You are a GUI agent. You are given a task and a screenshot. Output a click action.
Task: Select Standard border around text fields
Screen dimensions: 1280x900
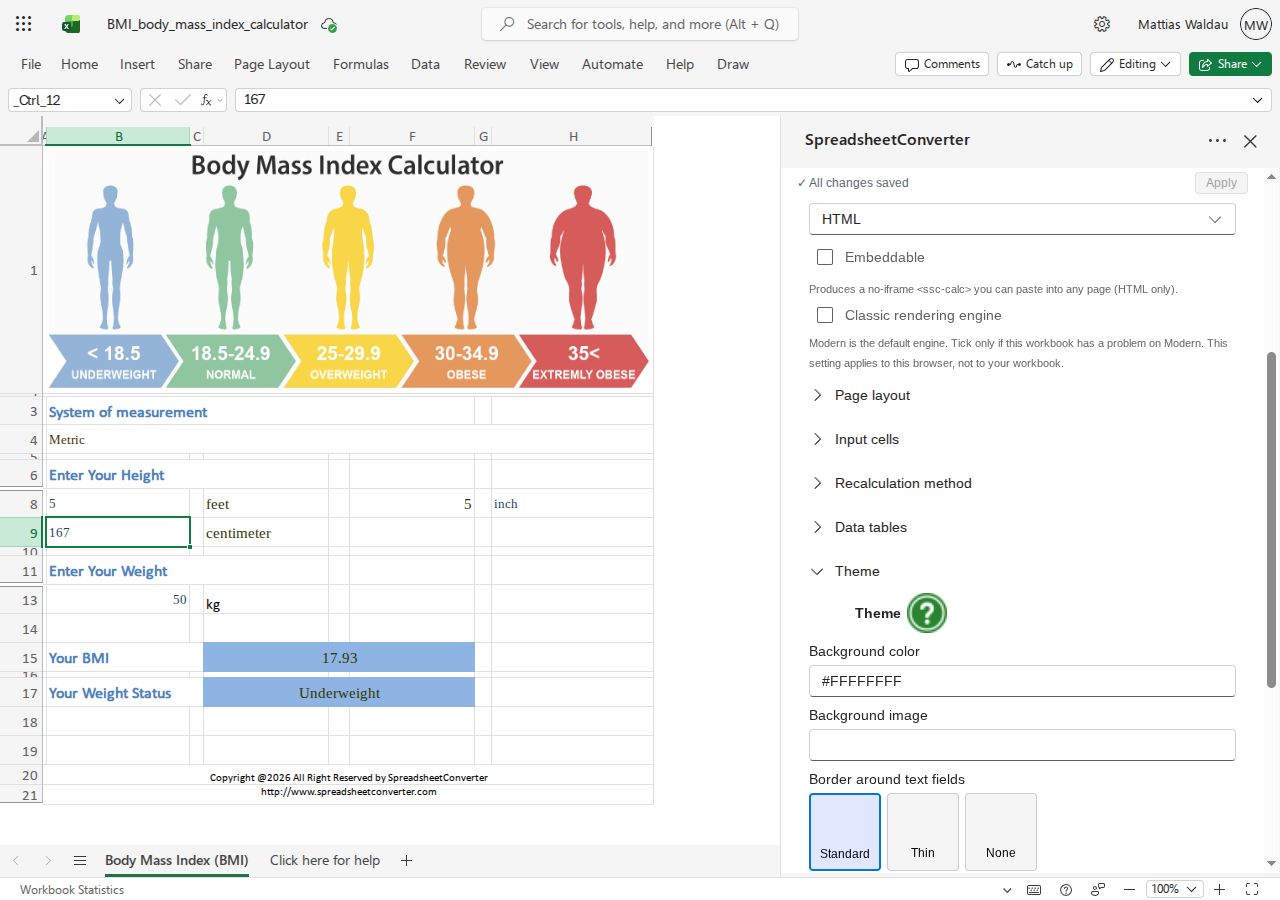845,832
